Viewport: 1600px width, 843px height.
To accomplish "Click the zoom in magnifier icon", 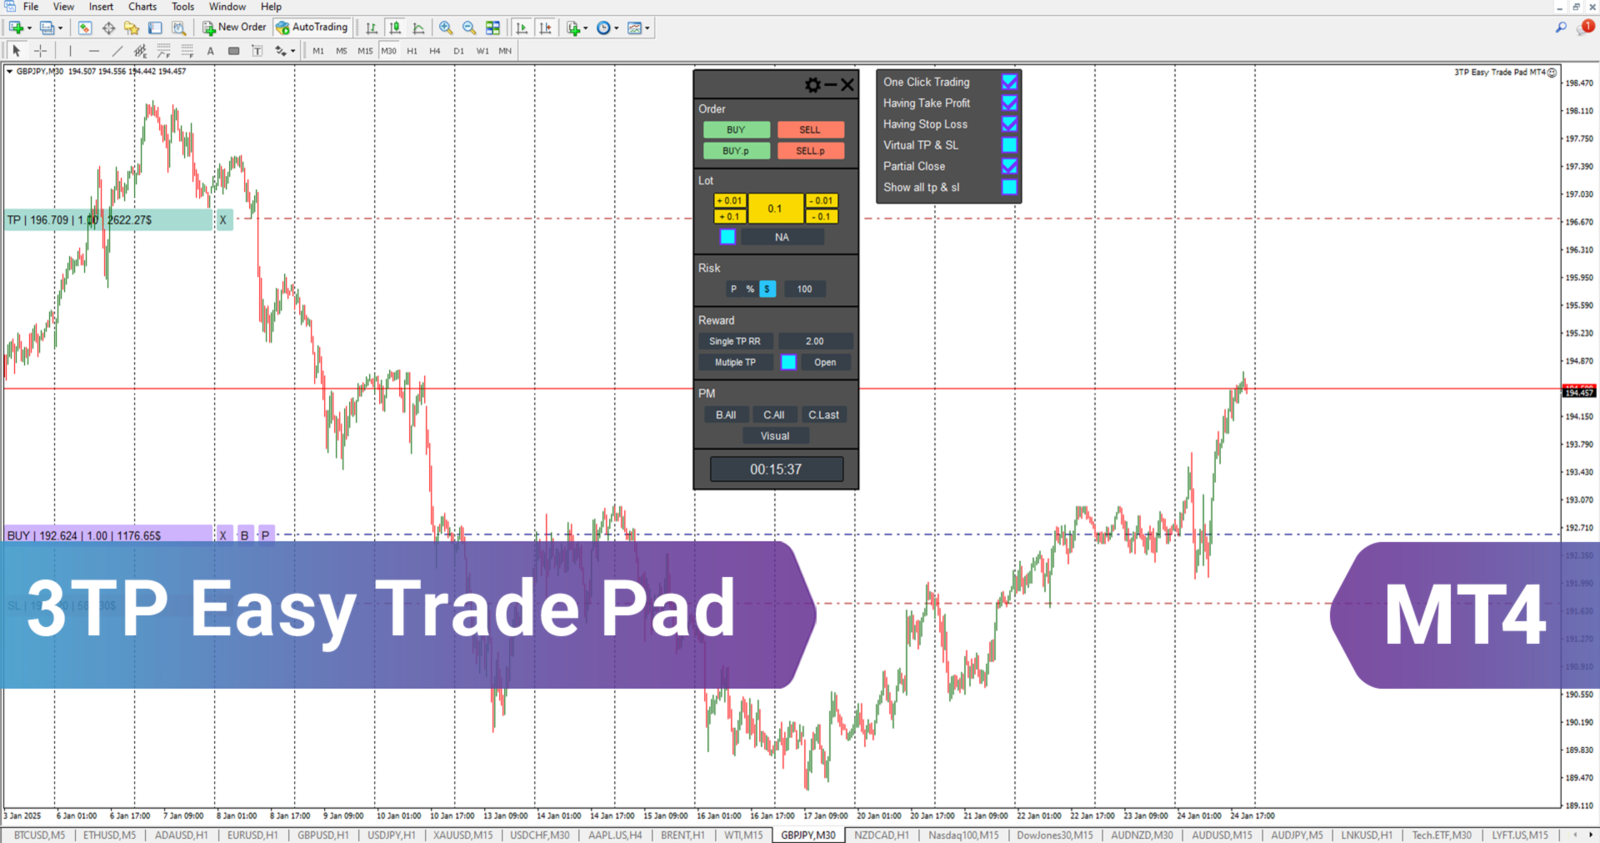I will pos(446,28).
